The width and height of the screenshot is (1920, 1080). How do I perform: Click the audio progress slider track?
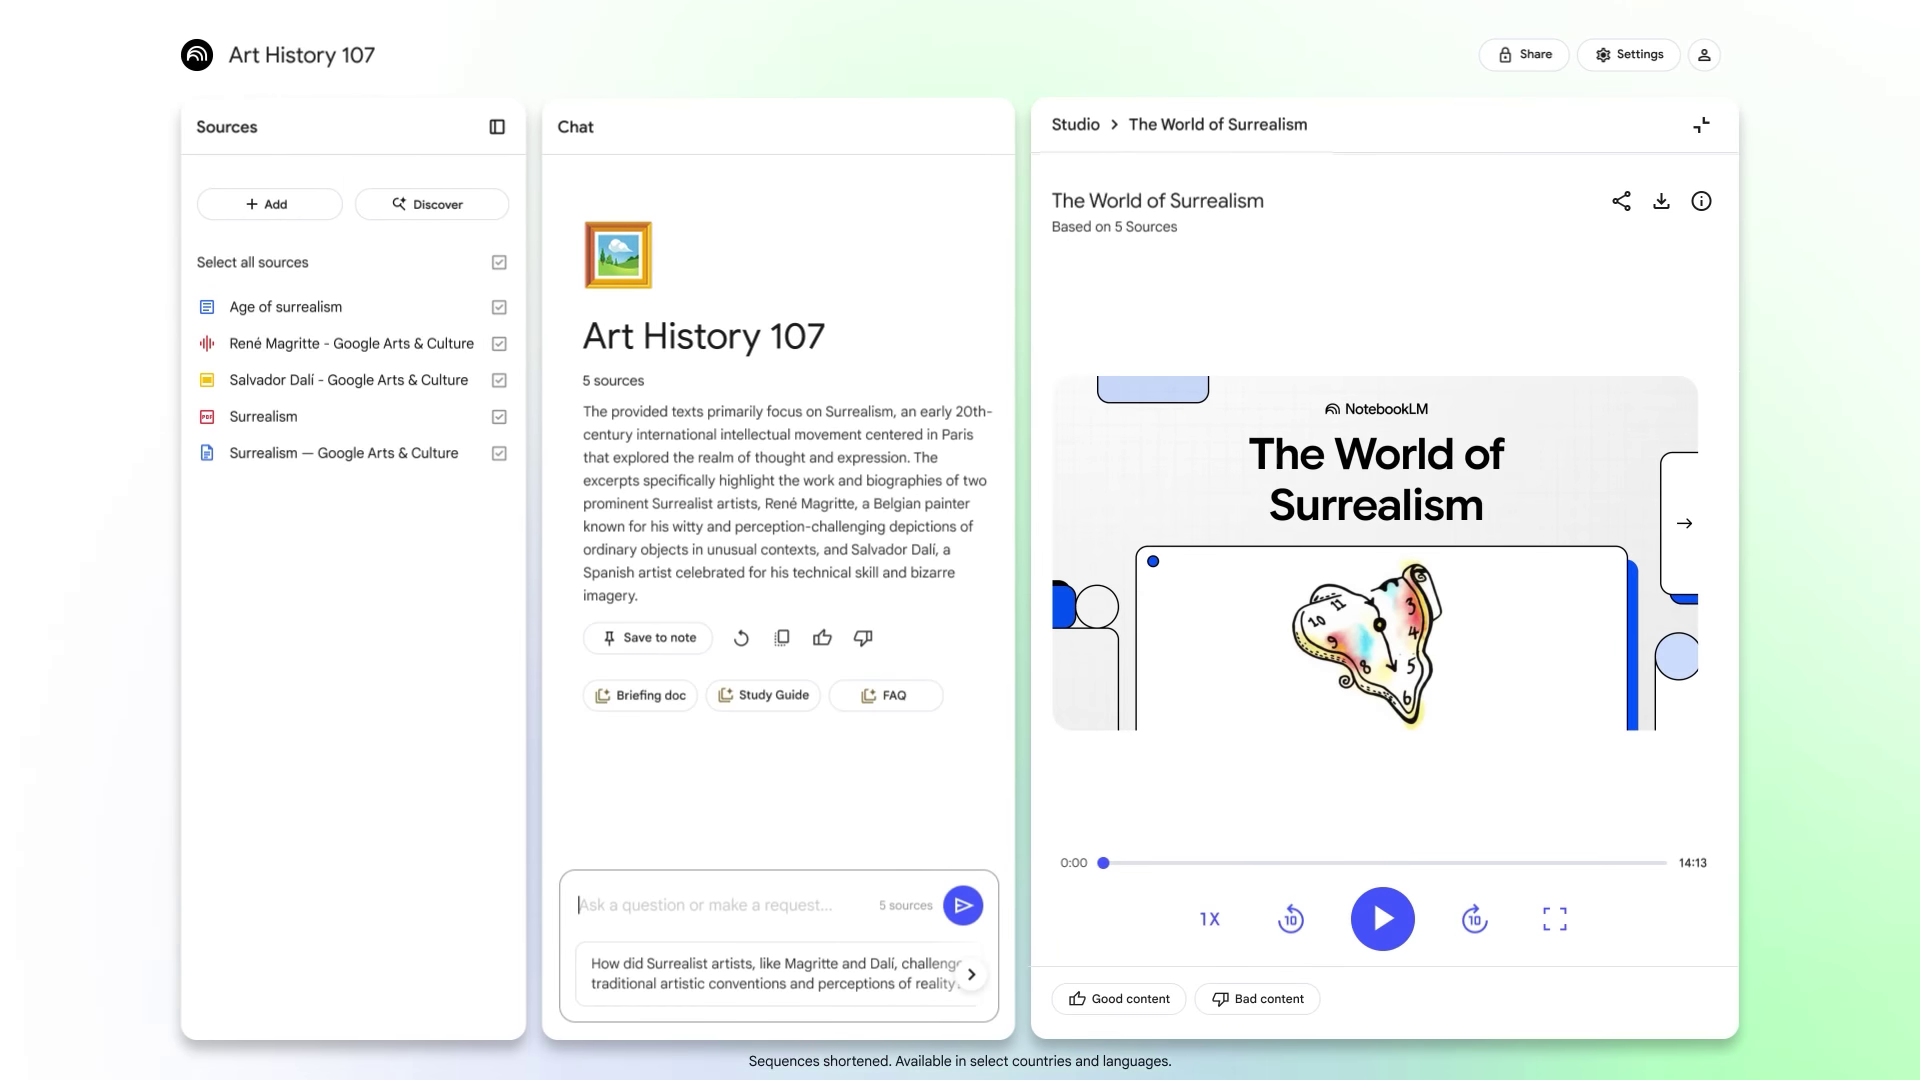click(1384, 863)
